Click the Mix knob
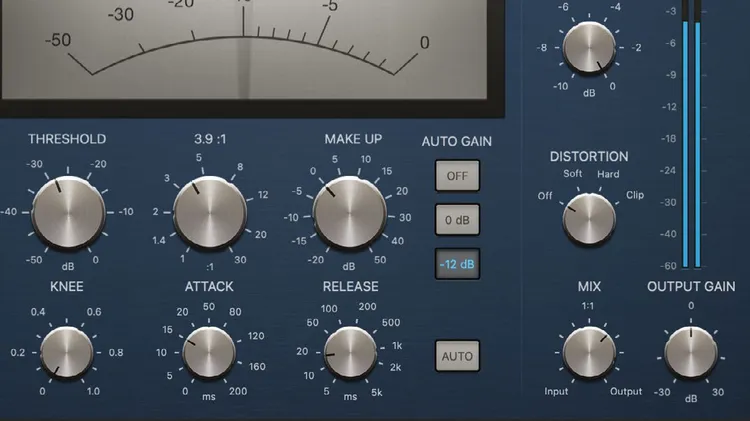The image size is (750, 421). pyautogui.click(x=589, y=353)
